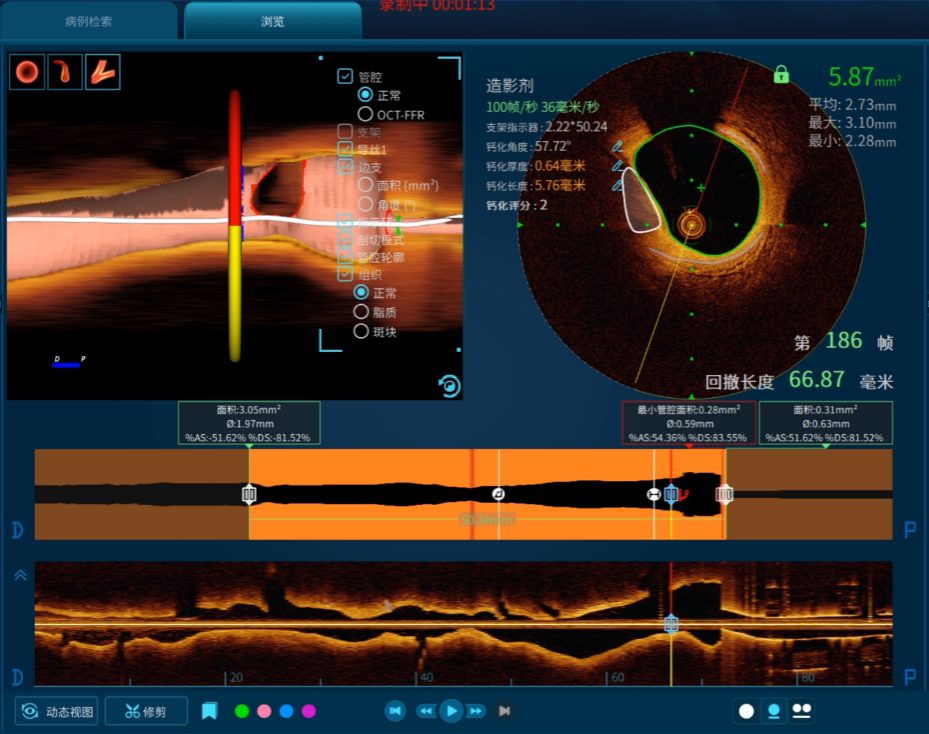
Task: Expand the longitudinal view with double chevron
Action: tap(19, 575)
